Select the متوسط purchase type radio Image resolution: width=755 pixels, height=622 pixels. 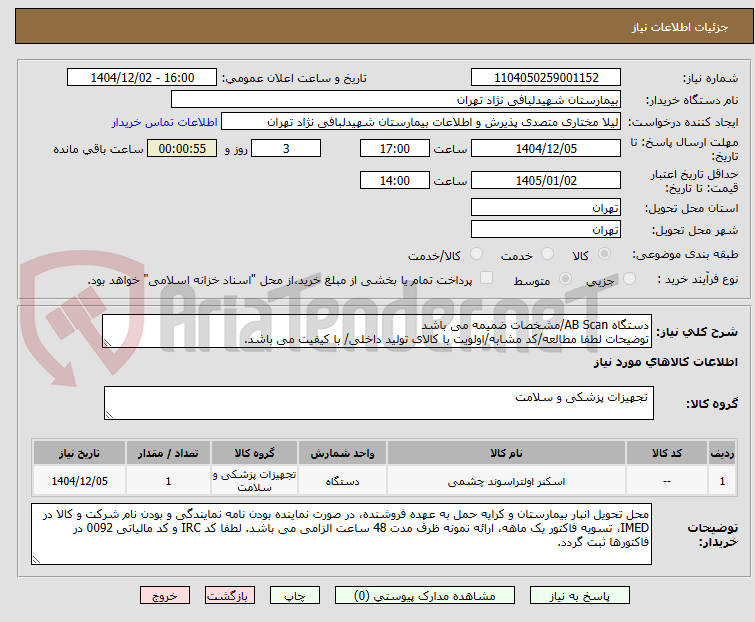click(x=565, y=279)
